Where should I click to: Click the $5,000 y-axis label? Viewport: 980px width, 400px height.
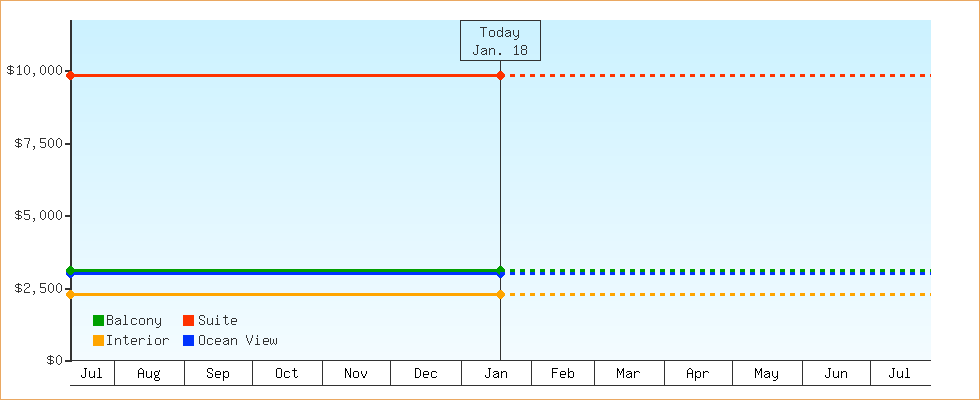(39, 216)
